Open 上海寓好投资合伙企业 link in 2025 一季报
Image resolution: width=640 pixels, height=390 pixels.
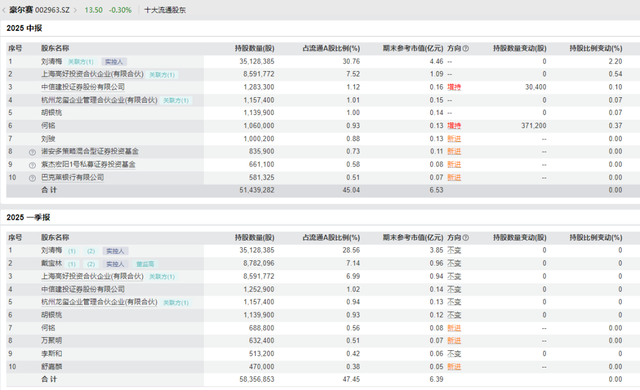(x=92, y=276)
